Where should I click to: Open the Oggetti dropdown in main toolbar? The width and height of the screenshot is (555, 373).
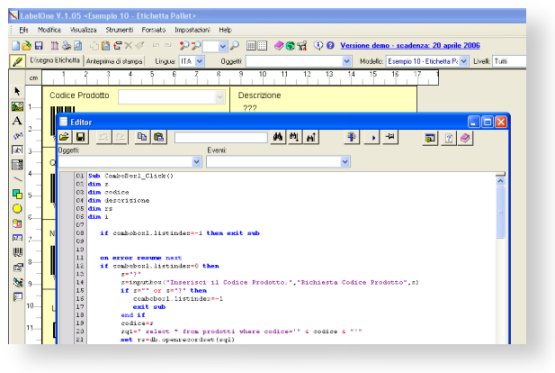point(347,61)
